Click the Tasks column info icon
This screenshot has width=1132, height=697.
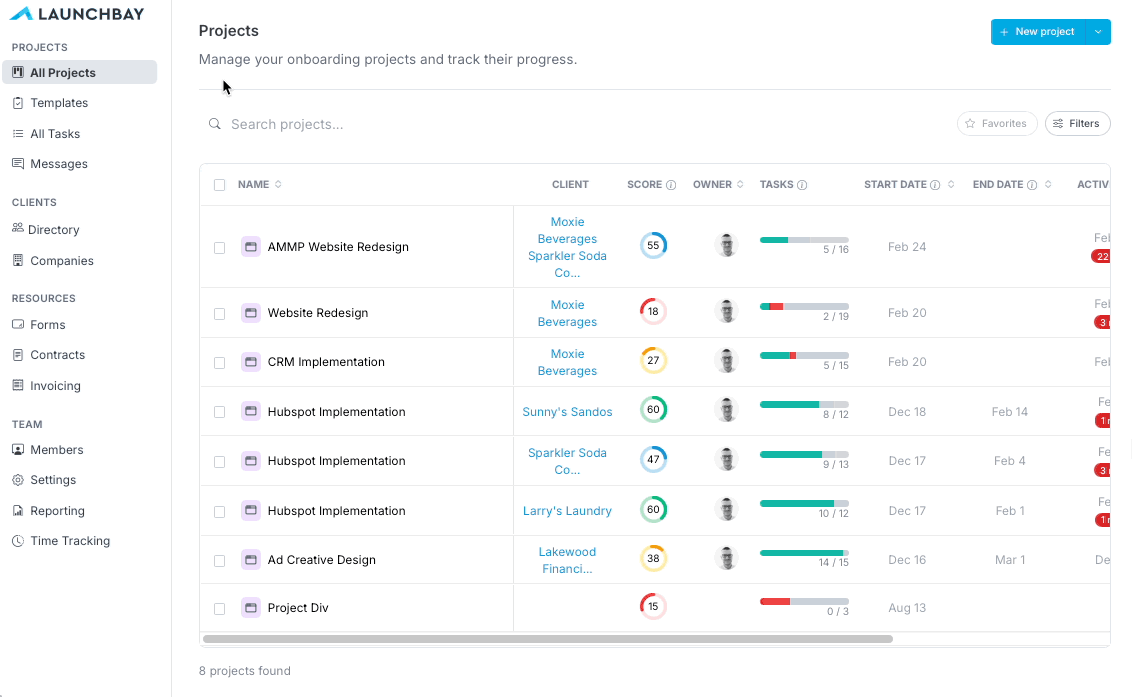click(802, 185)
